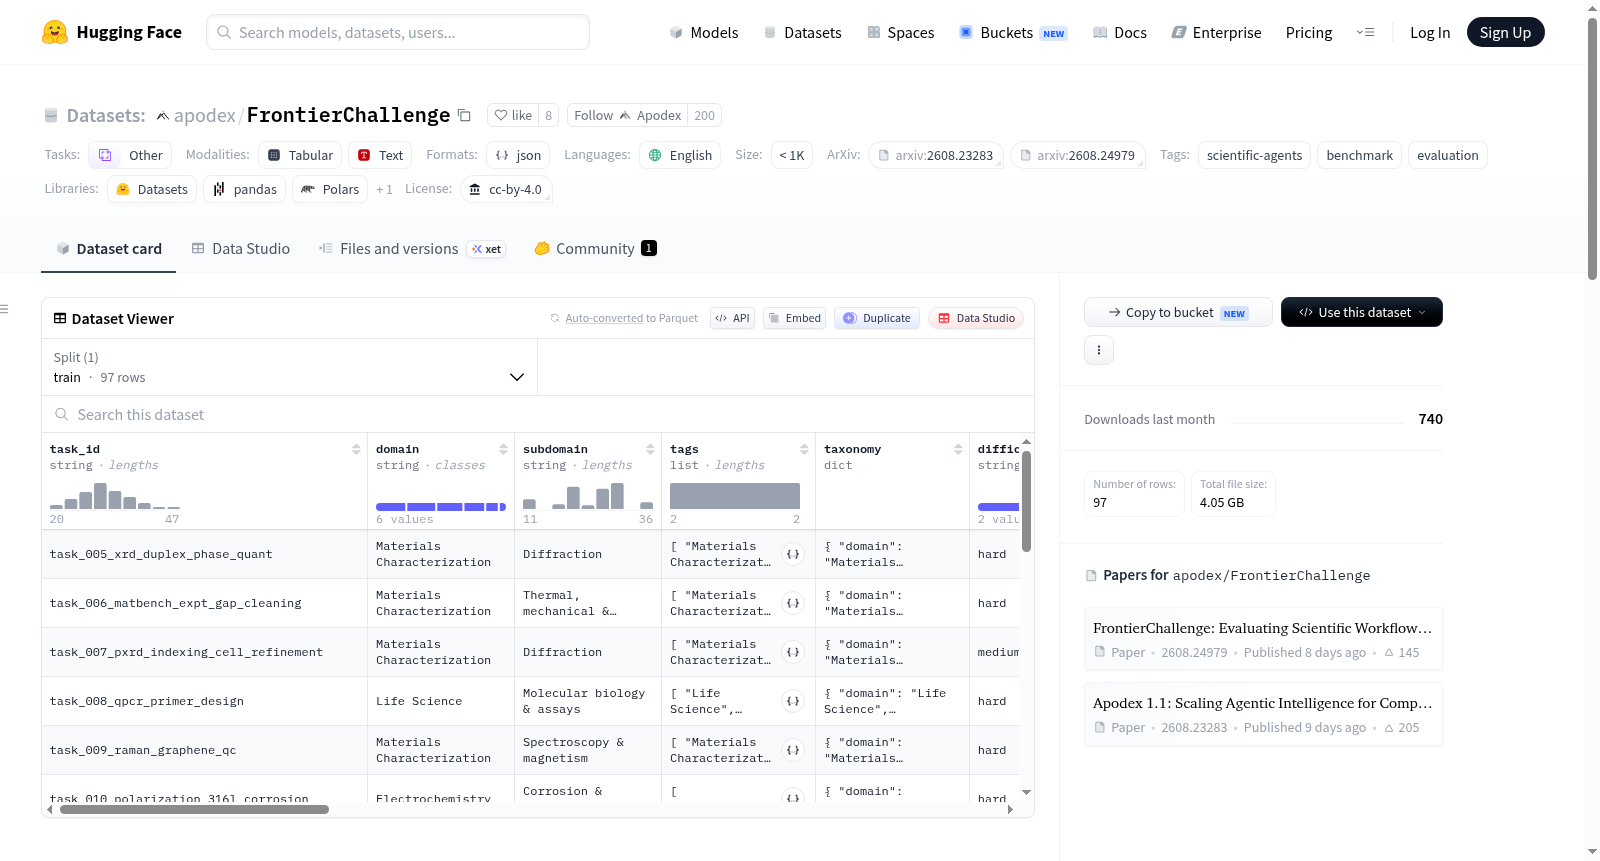
Task: Open Buckets in the top nav
Action: [1013, 32]
